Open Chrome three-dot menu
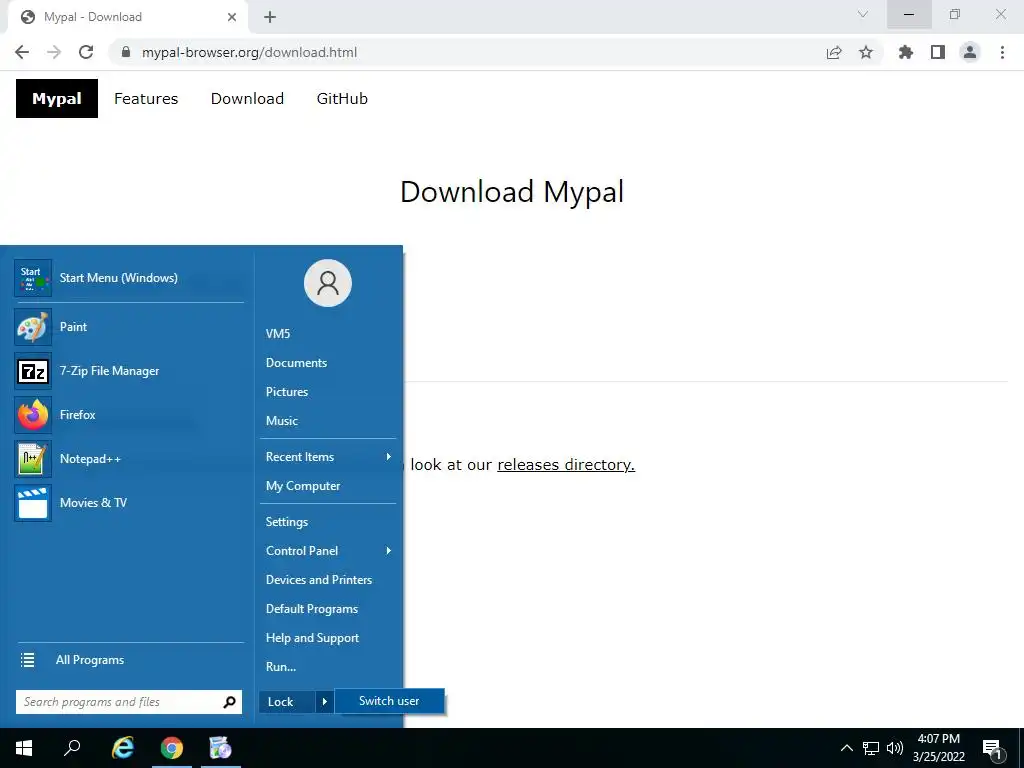The width and height of the screenshot is (1024, 768). click(x=1002, y=52)
